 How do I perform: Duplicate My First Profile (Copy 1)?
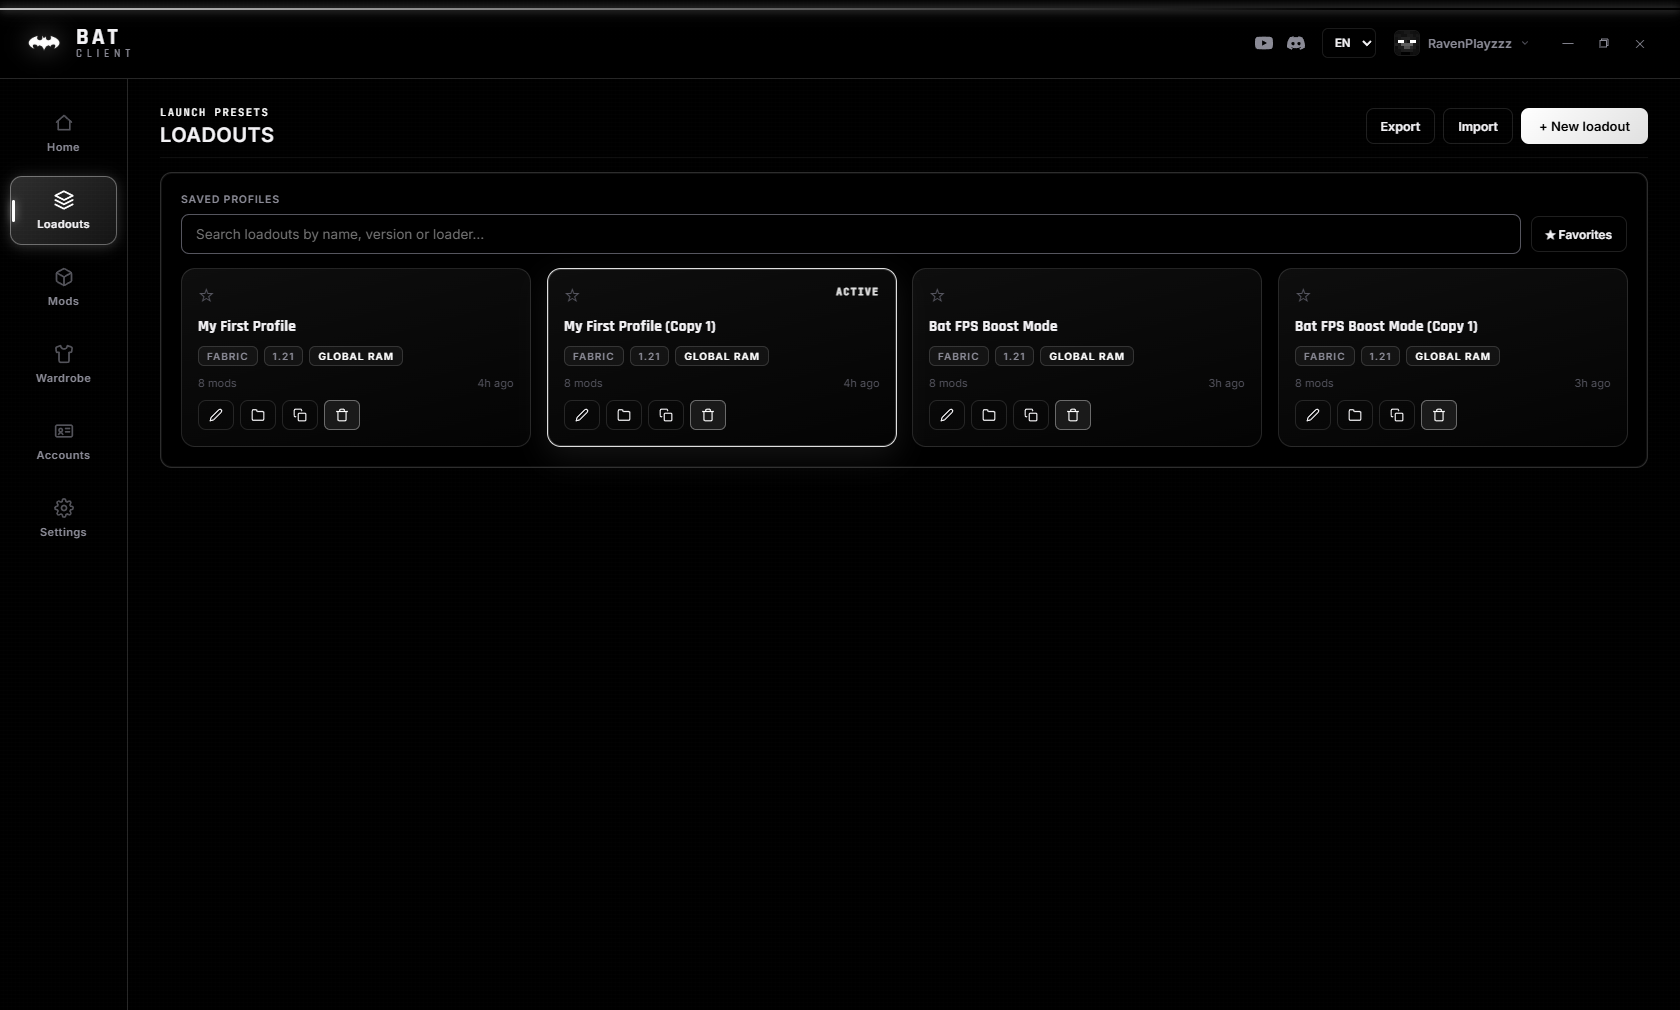coord(666,415)
